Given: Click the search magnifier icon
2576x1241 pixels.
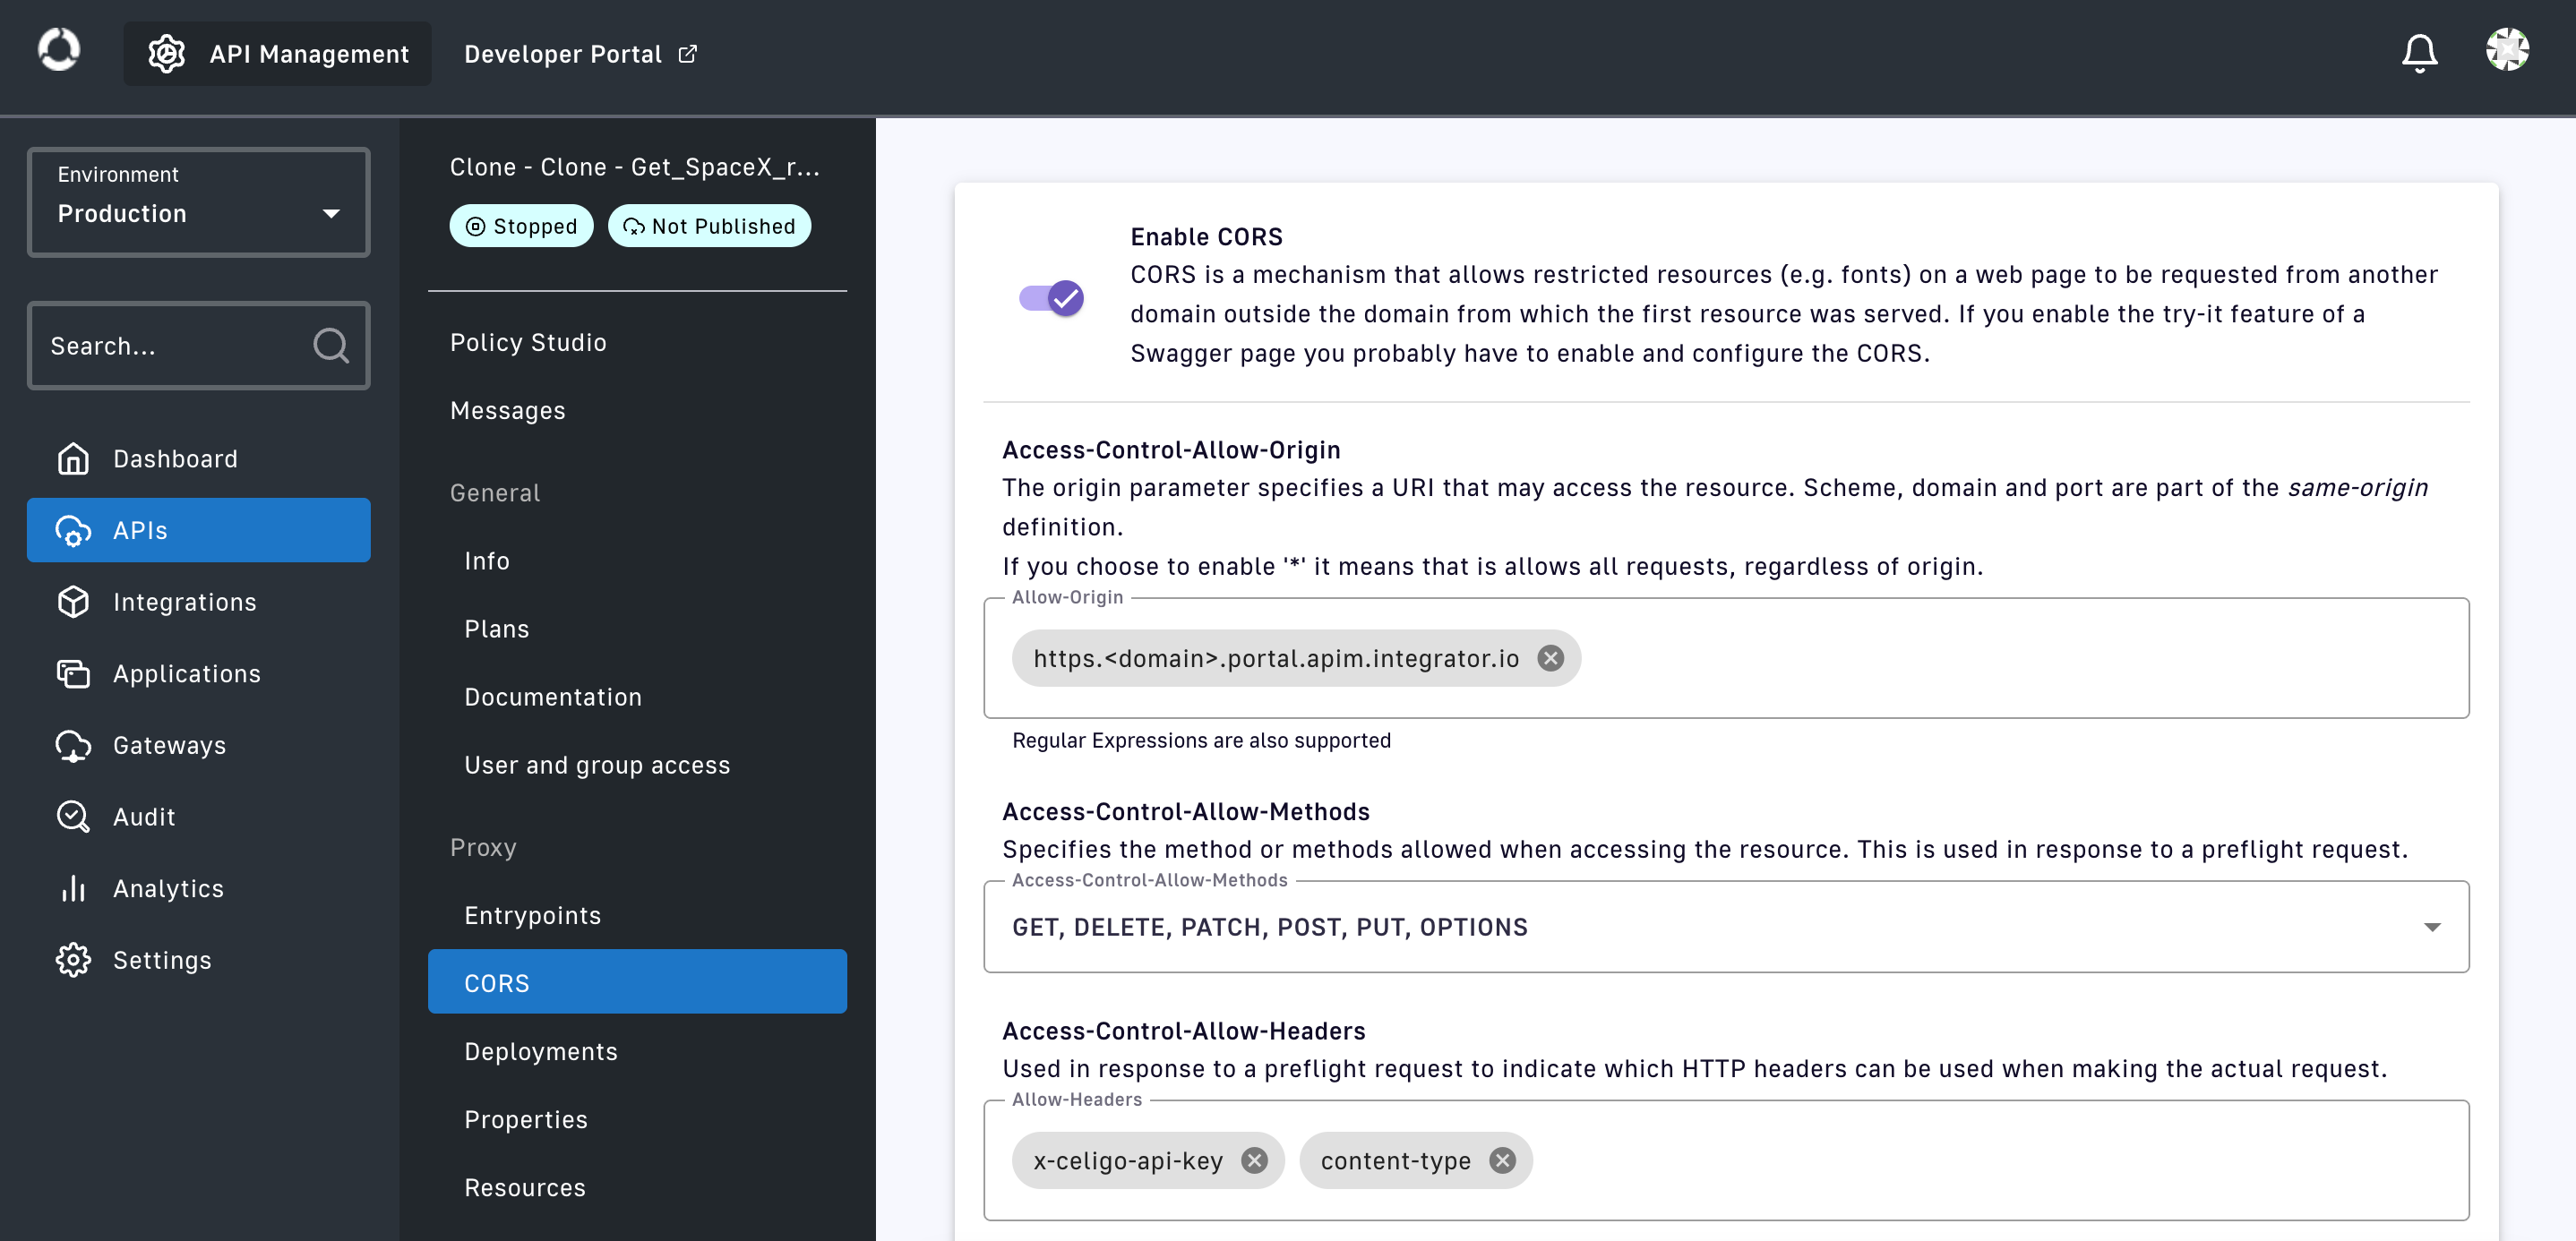Looking at the screenshot, I should click(331, 345).
